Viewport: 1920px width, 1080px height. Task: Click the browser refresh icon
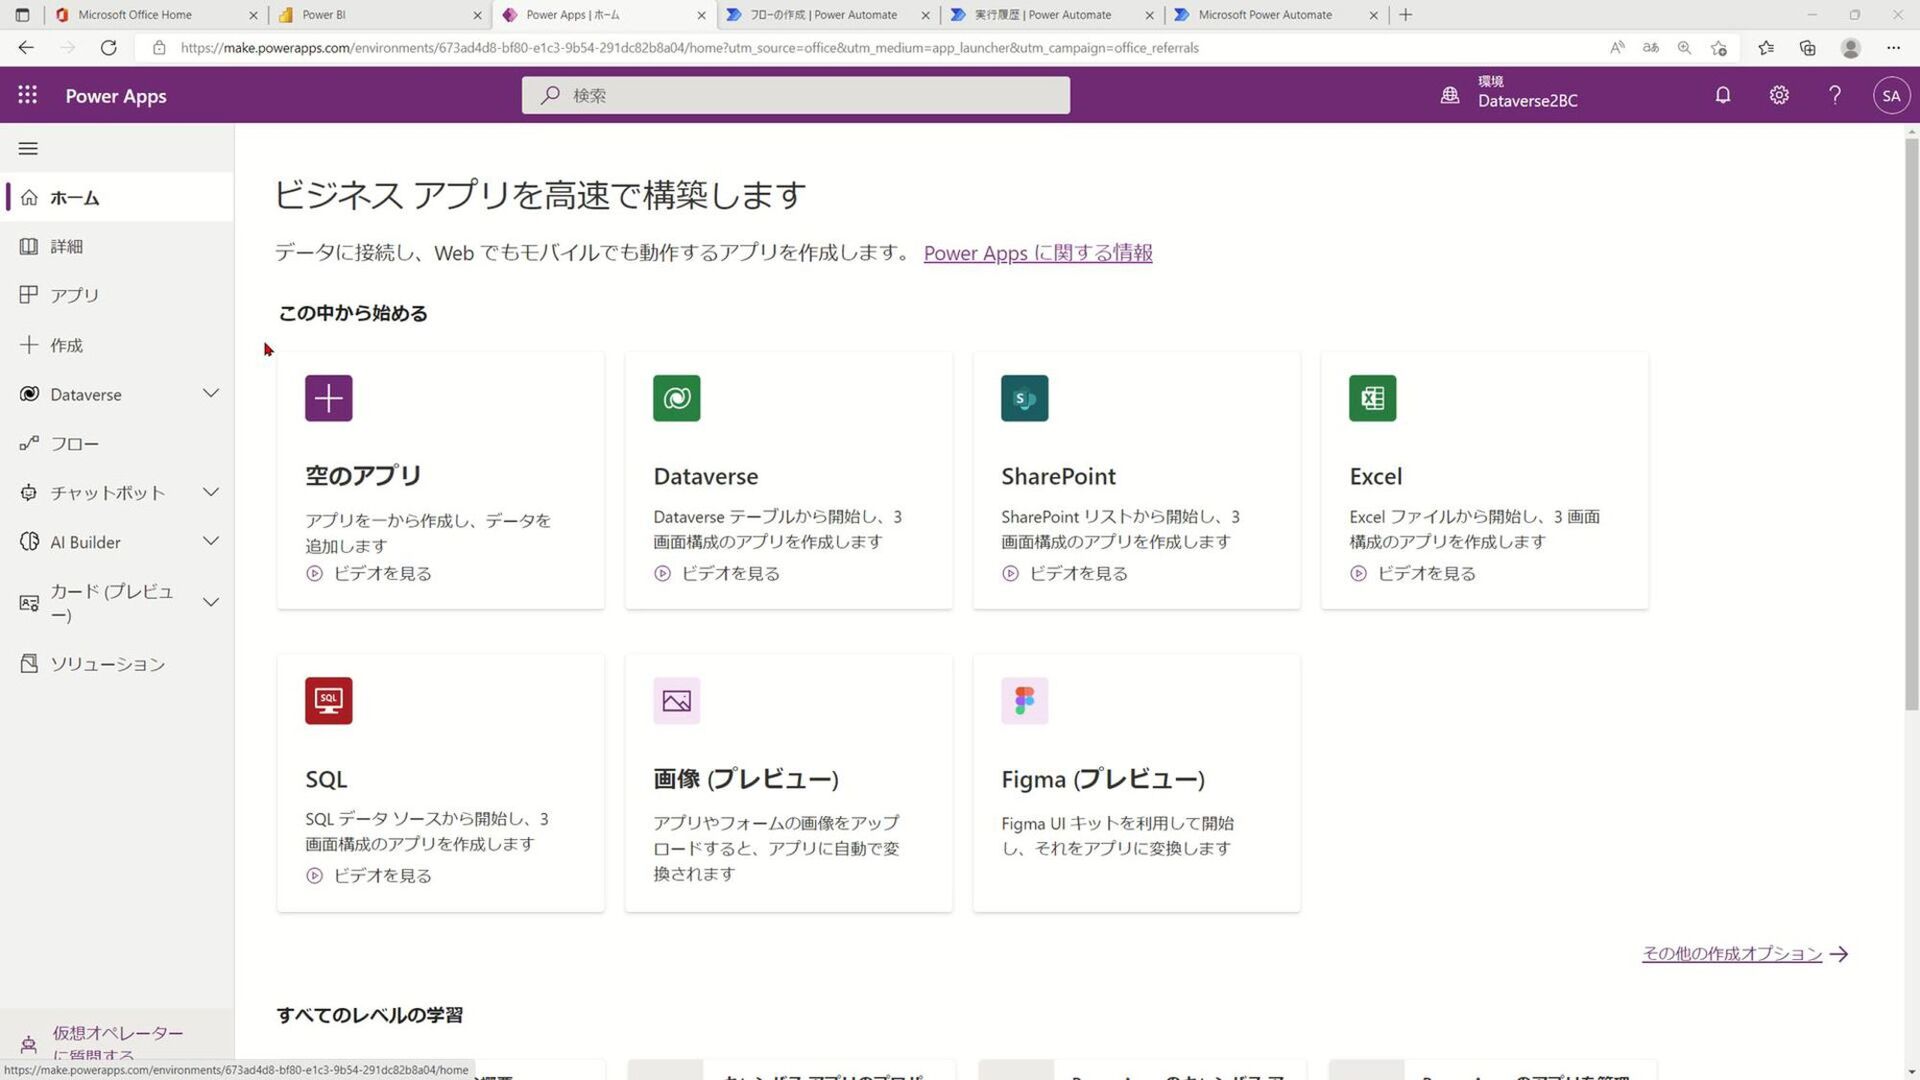point(109,47)
